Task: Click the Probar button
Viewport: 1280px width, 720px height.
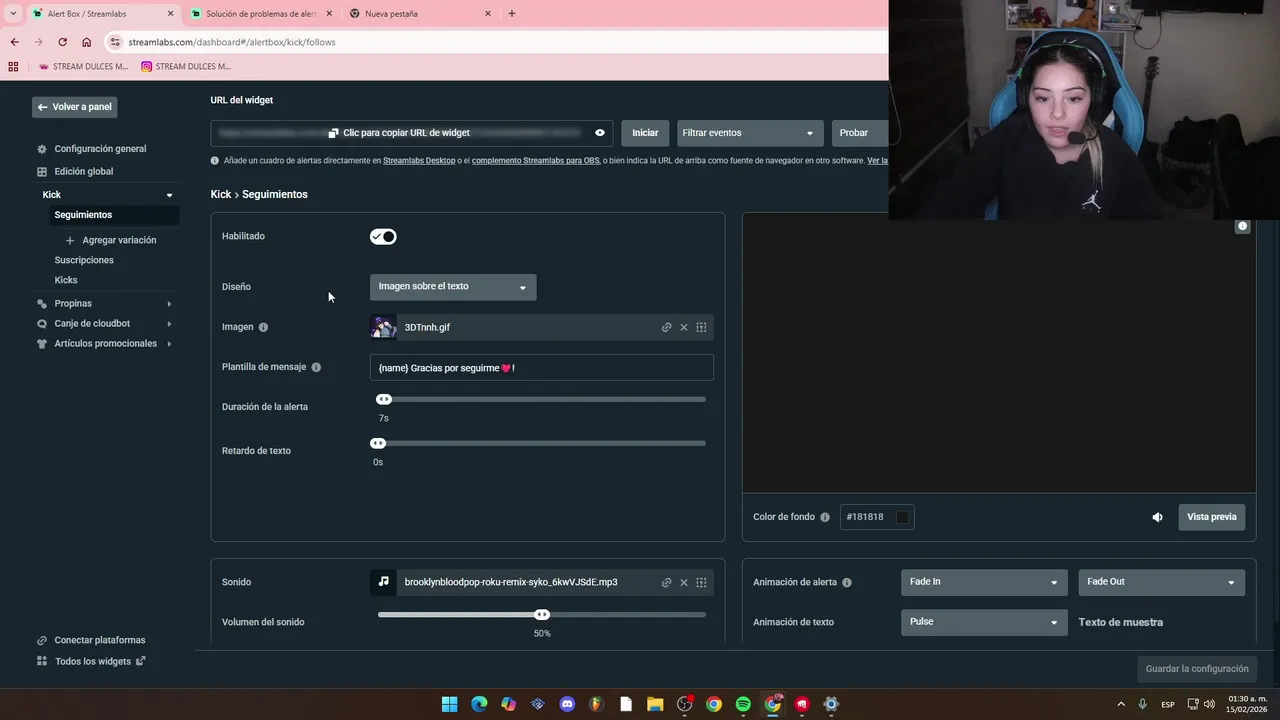Action: pyautogui.click(x=859, y=133)
